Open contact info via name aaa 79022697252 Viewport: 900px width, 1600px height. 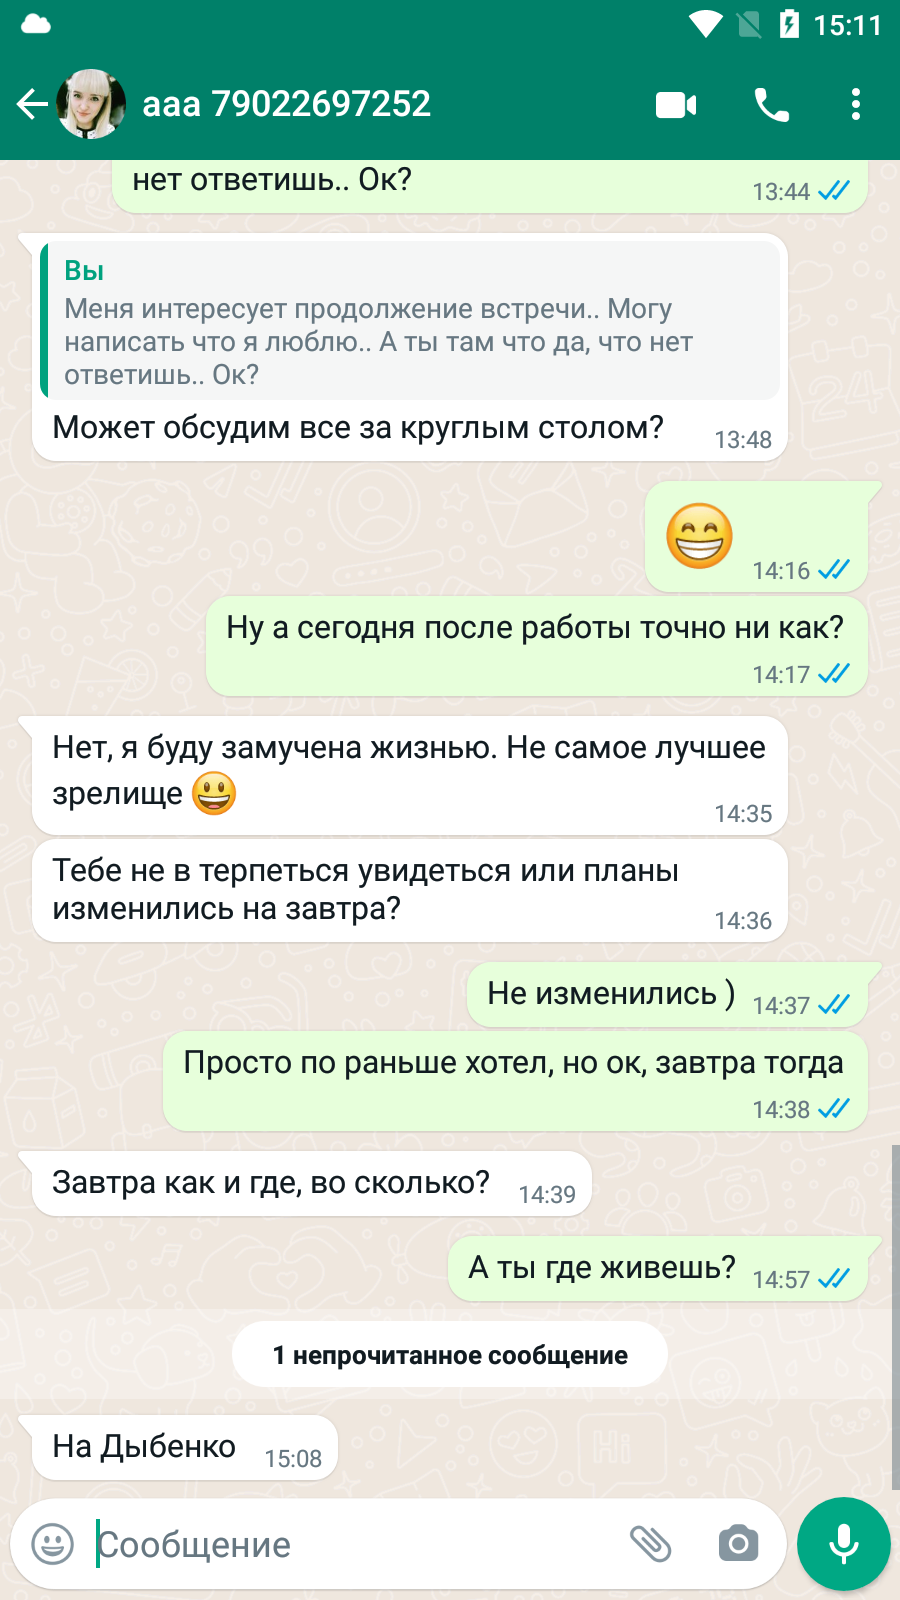[x=286, y=104]
